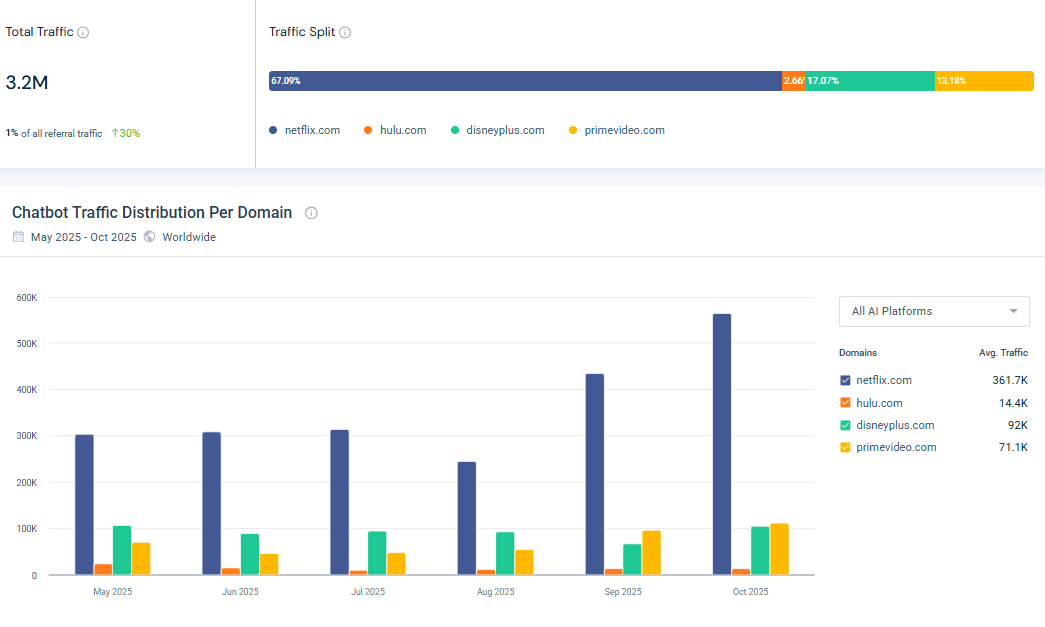This screenshot has width=1045, height=627.
Task: Click the primevideo.com legend dot
Action: tap(571, 130)
